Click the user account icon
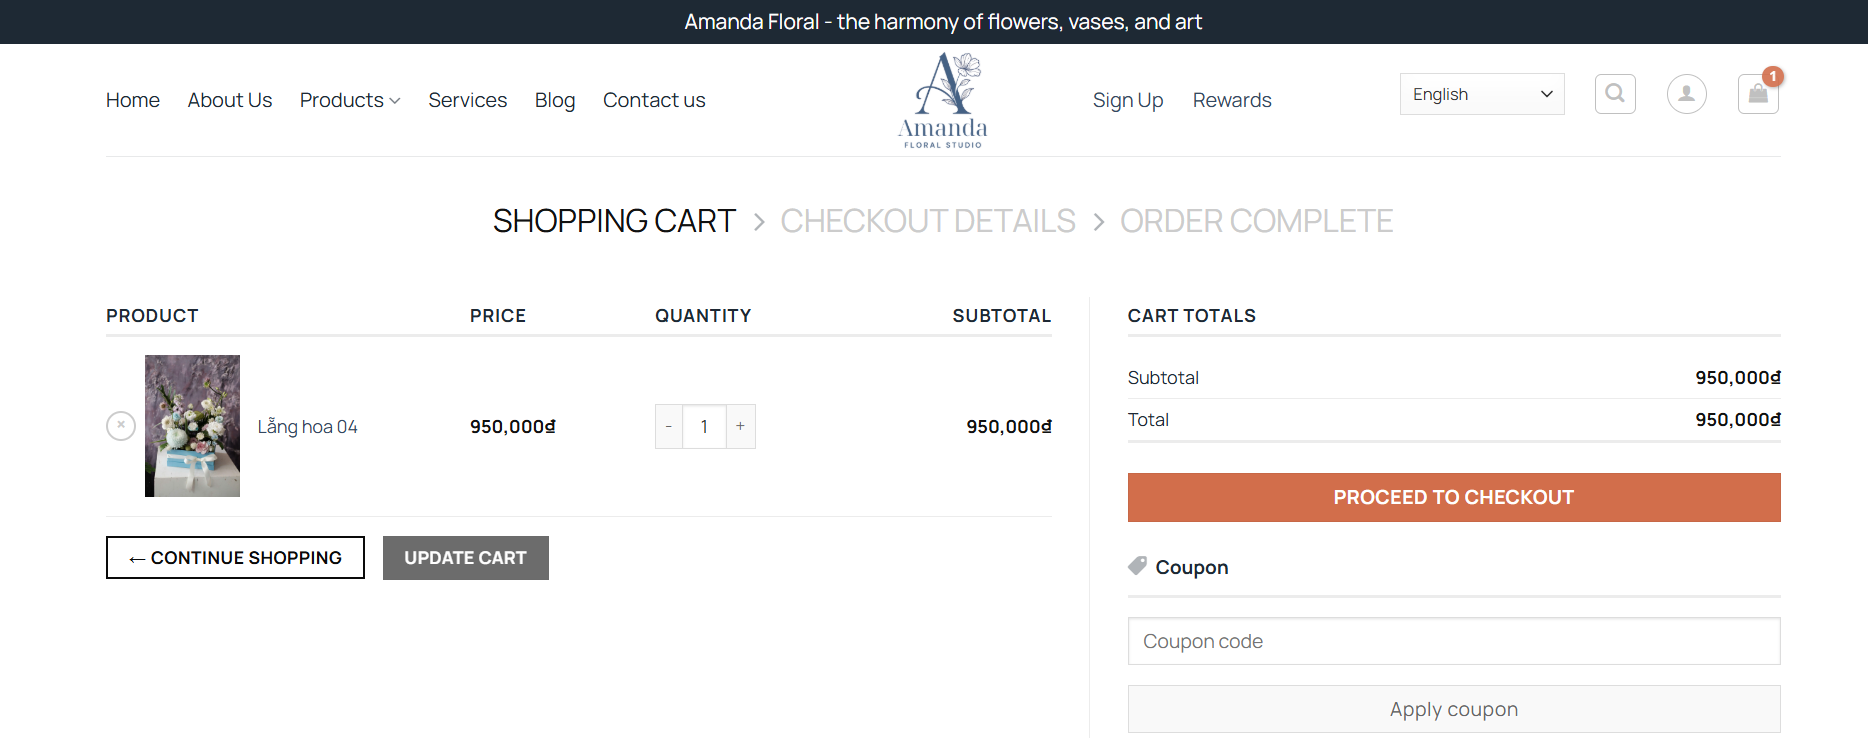Image resolution: width=1868 pixels, height=738 pixels. pyautogui.click(x=1686, y=94)
